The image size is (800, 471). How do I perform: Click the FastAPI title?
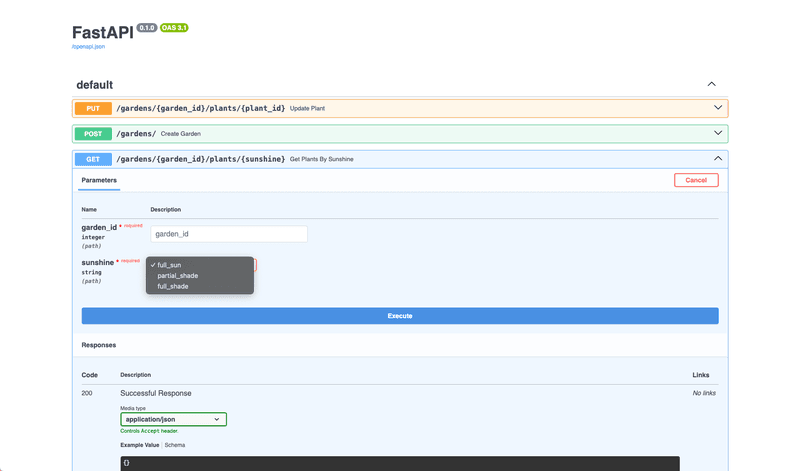click(103, 33)
